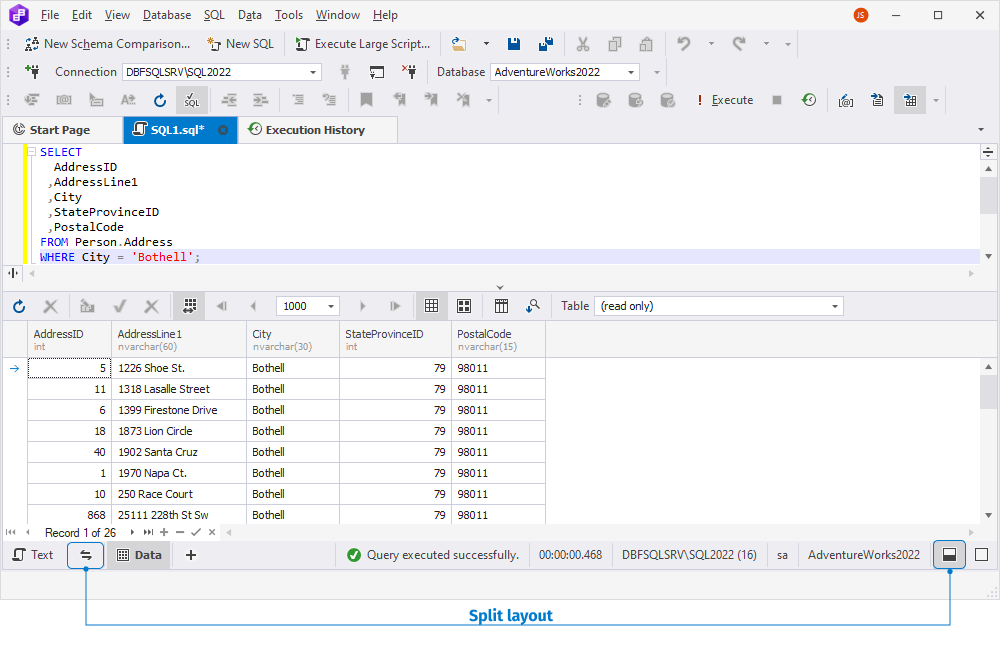Viewport: 1000px width, 647px height.
Task: Click the Paste clipboard icon
Action: pyautogui.click(x=646, y=44)
